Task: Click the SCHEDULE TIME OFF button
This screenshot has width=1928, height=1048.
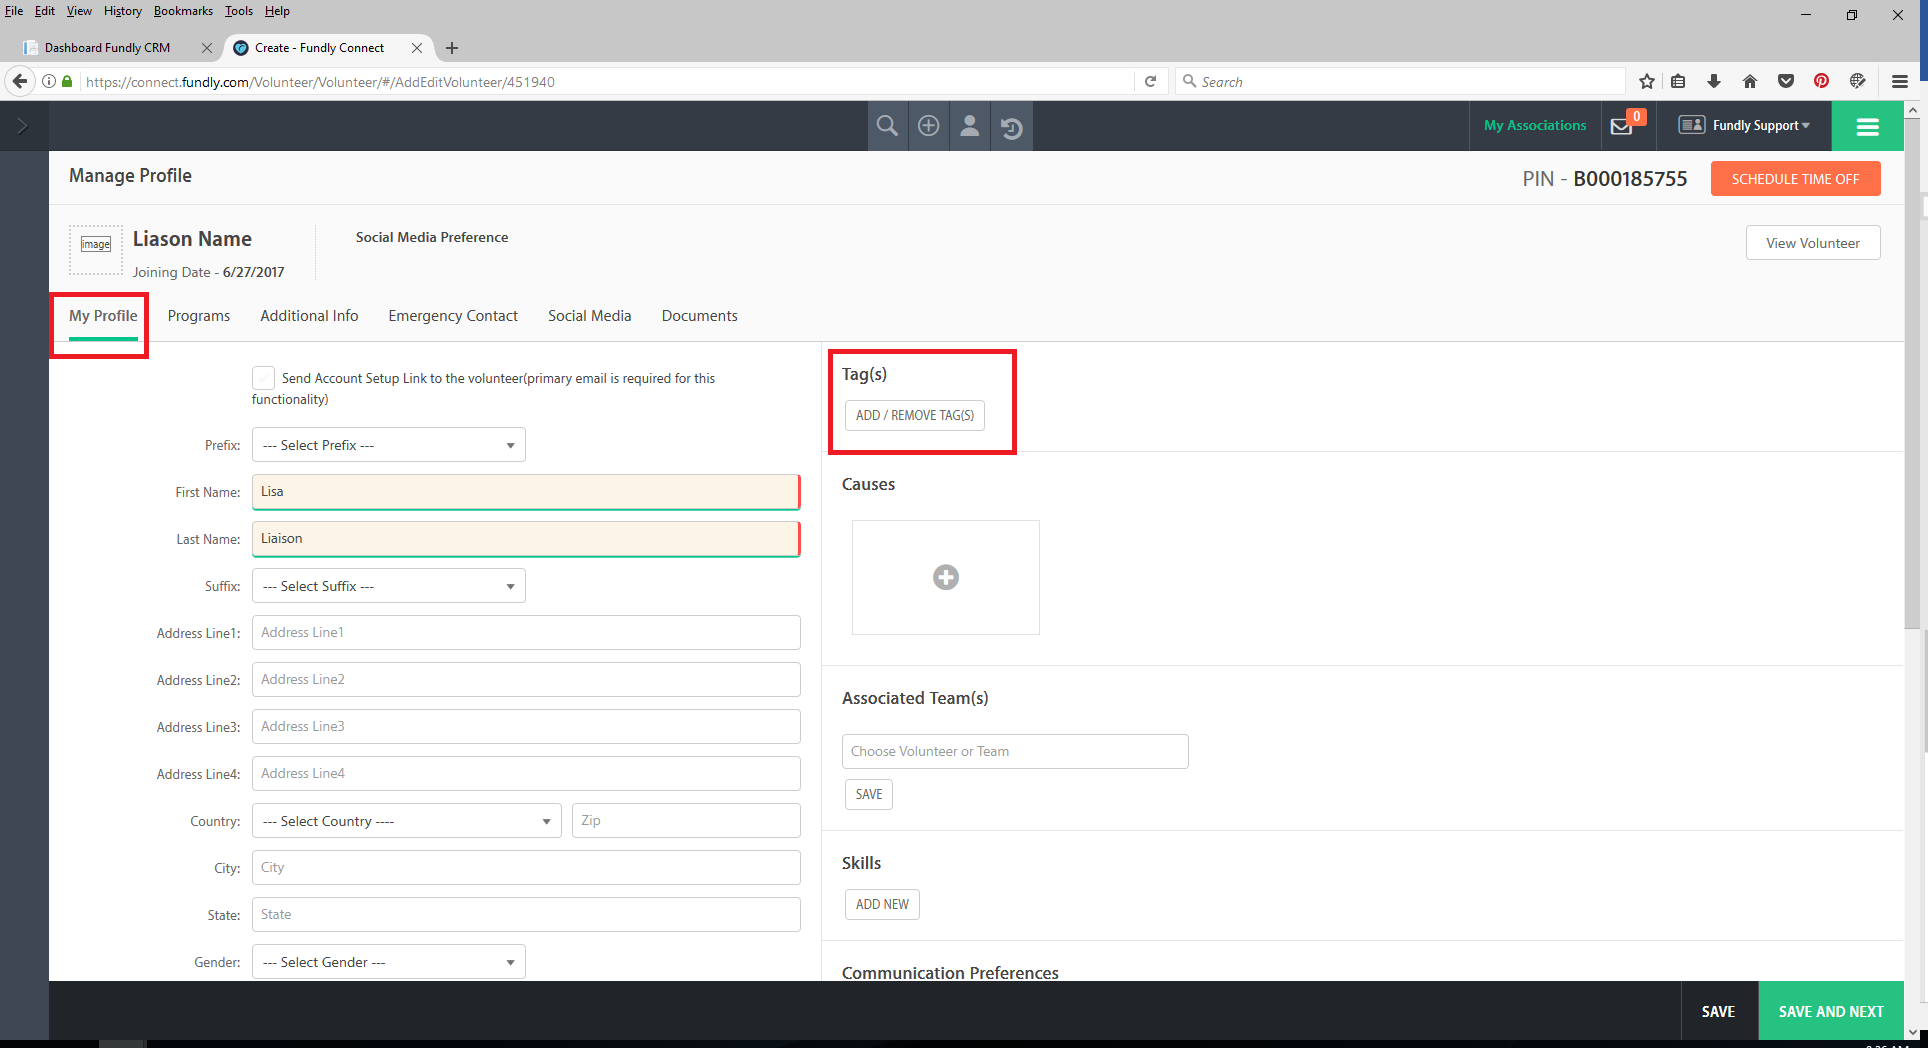Action: tap(1795, 179)
